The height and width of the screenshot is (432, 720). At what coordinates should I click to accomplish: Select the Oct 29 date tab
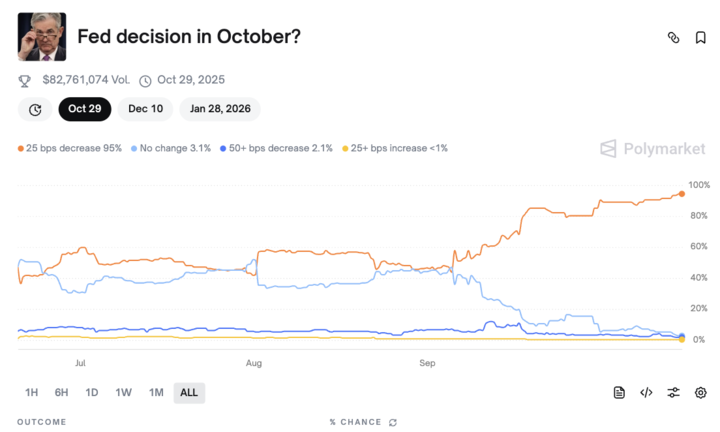coord(84,110)
